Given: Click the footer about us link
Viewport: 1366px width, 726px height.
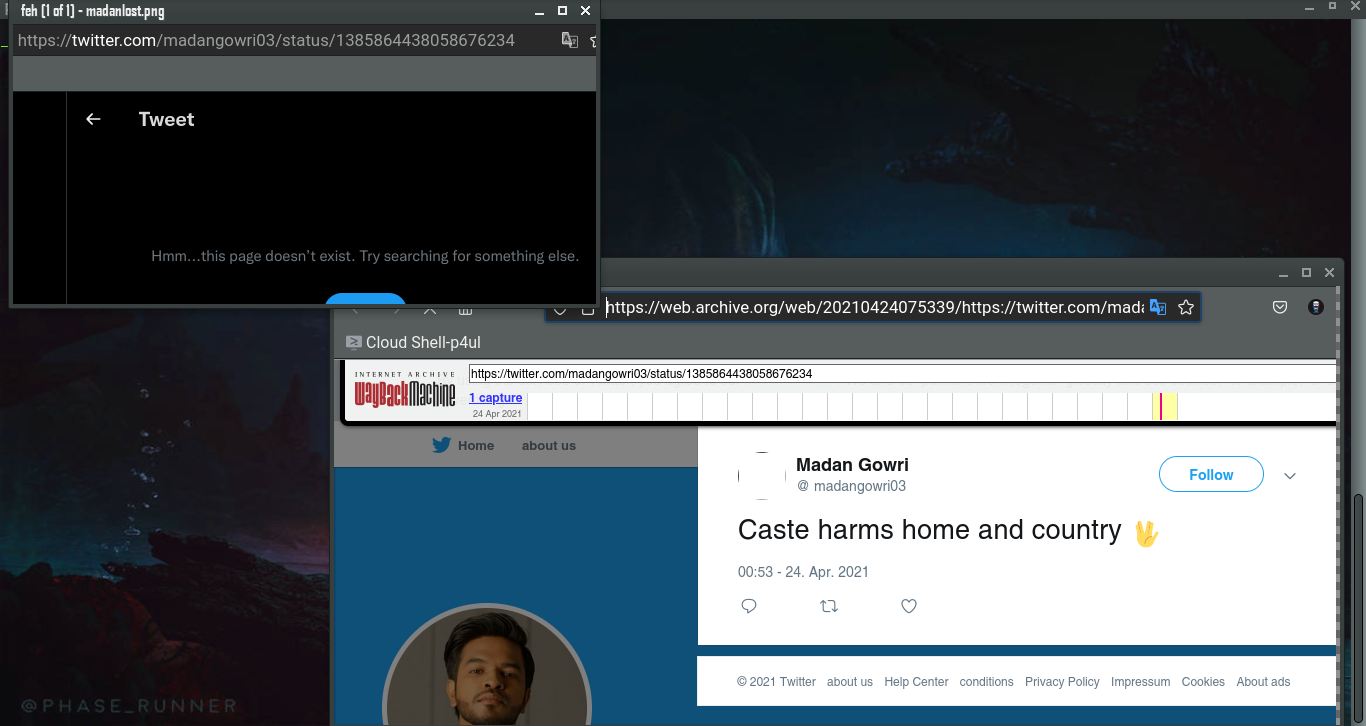Looking at the screenshot, I should [850, 682].
